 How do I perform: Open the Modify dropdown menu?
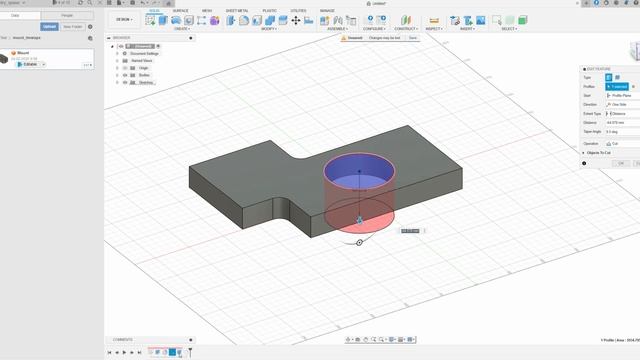(x=269, y=29)
